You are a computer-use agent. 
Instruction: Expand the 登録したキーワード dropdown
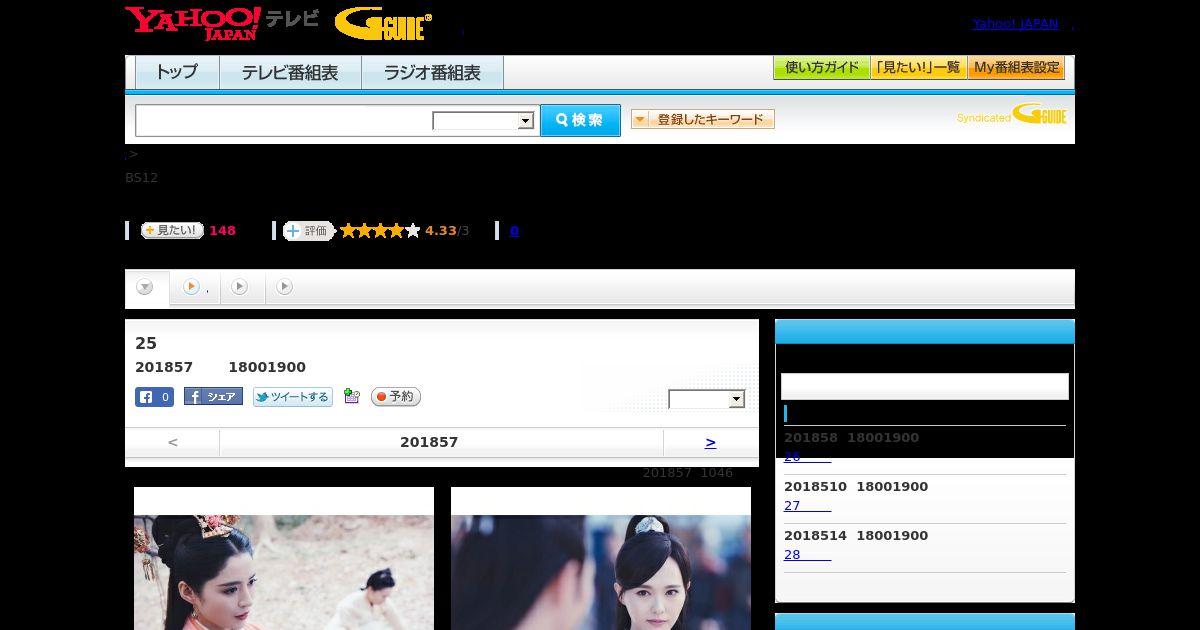[x=703, y=120]
